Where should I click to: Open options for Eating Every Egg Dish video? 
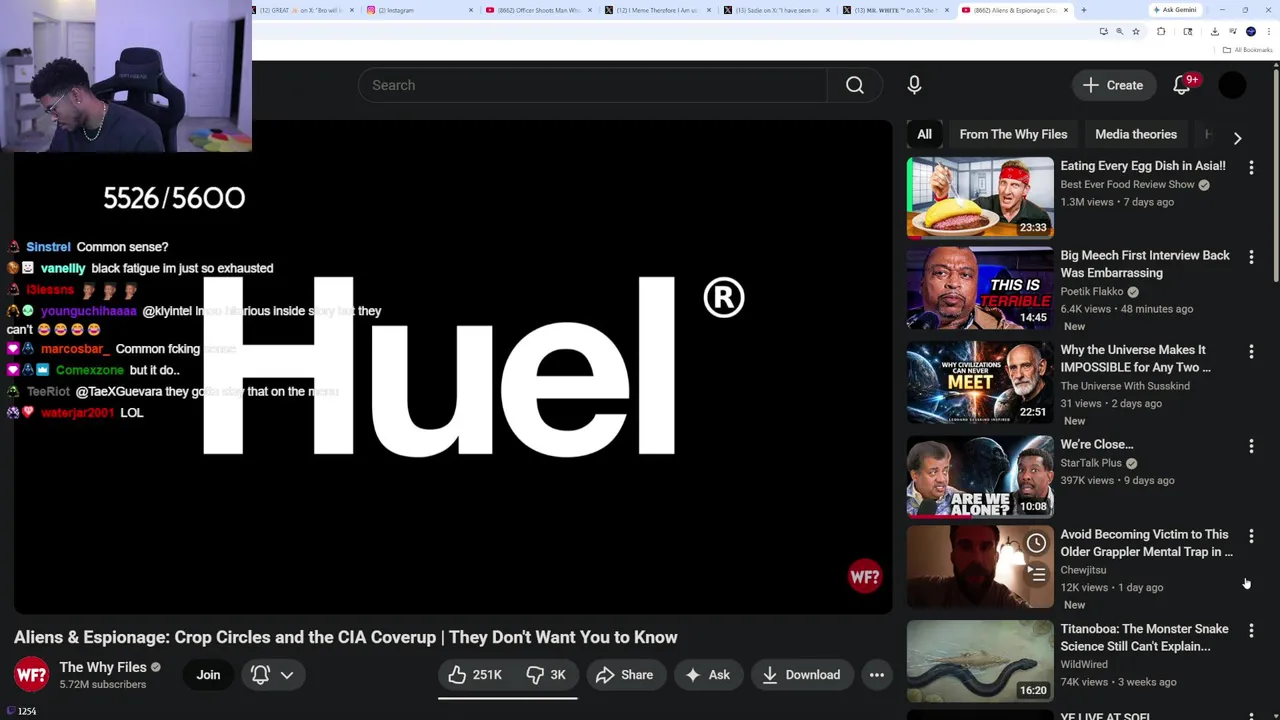click(1251, 167)
